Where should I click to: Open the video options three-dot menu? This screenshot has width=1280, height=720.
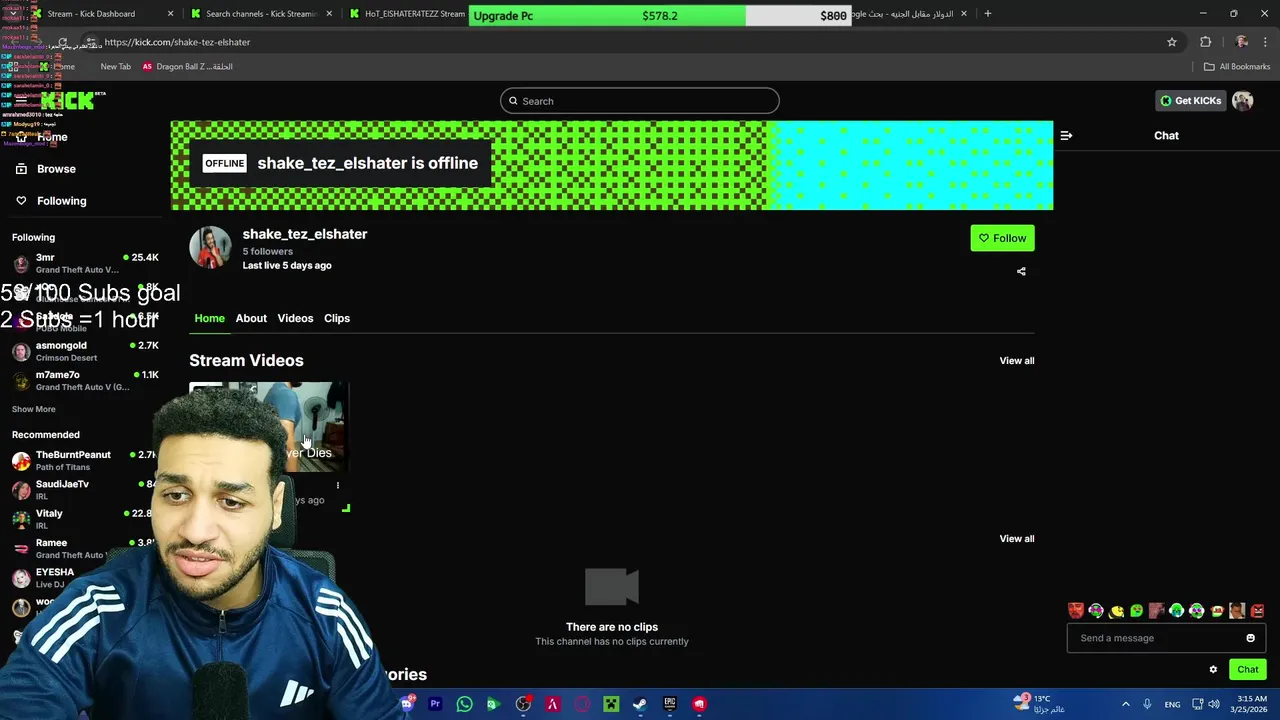pyautogui.click(x=338, y=485)
